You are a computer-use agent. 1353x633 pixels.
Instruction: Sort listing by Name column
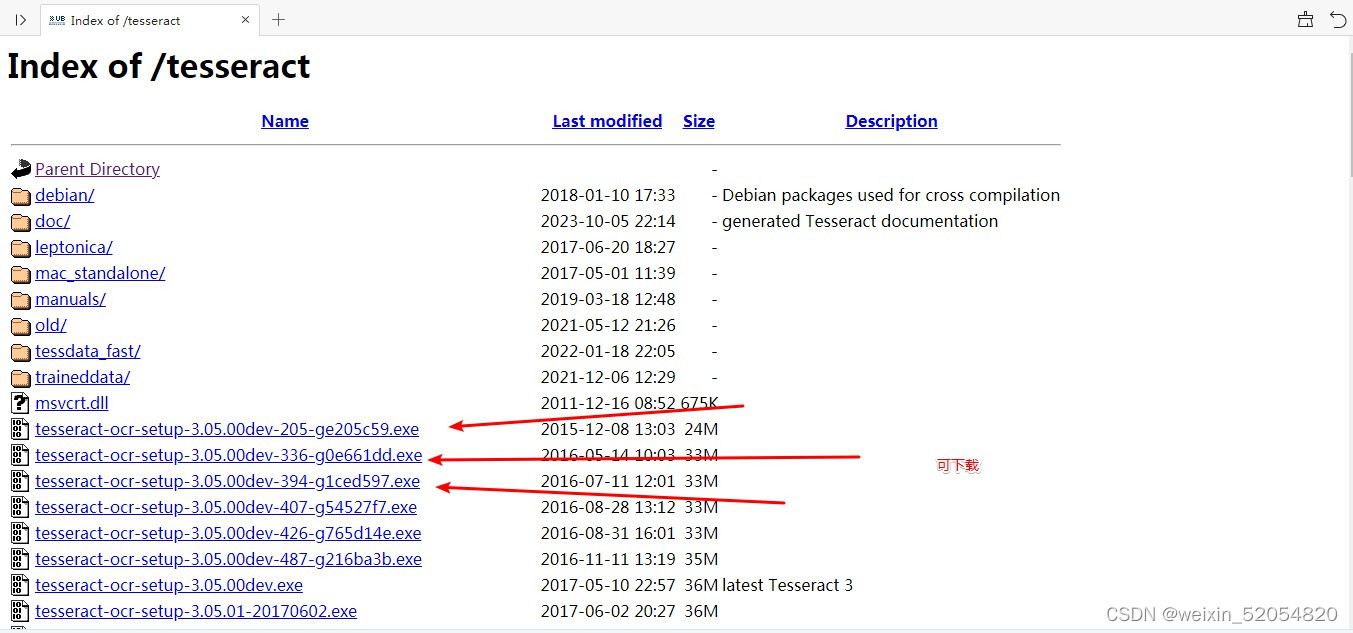click(285, 121)
